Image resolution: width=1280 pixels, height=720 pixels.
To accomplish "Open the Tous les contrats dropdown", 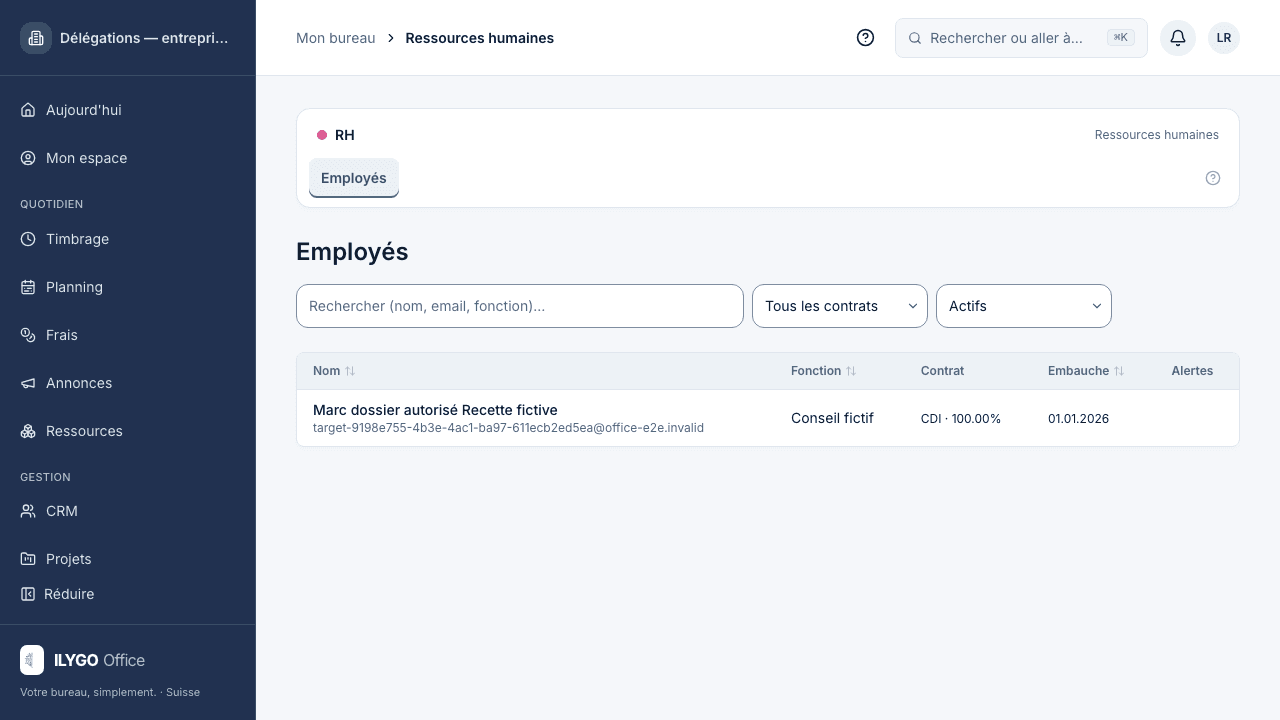I will click(x=840, y=306).
